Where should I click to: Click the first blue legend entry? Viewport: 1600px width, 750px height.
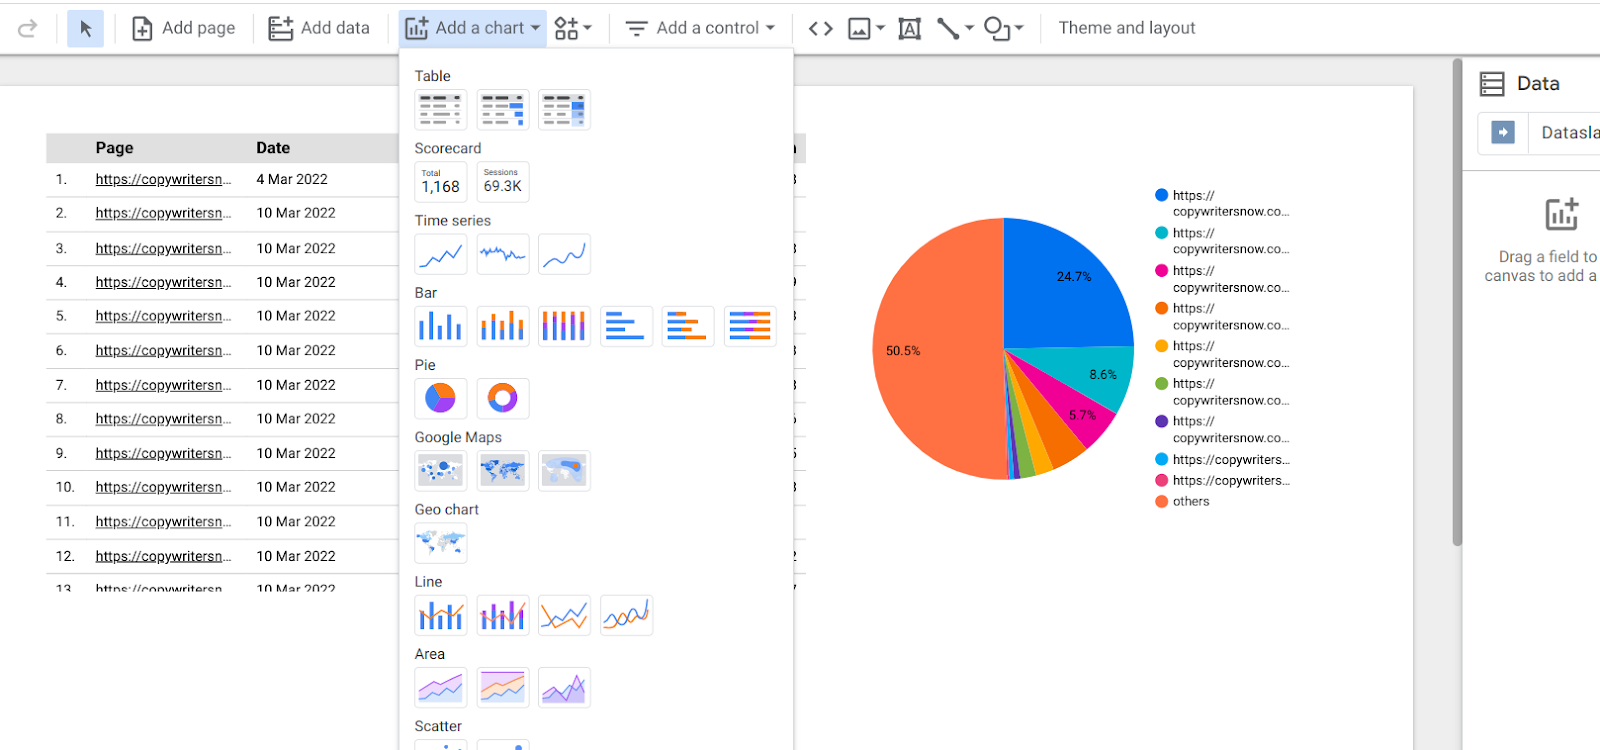click(x=1221, y=204)
